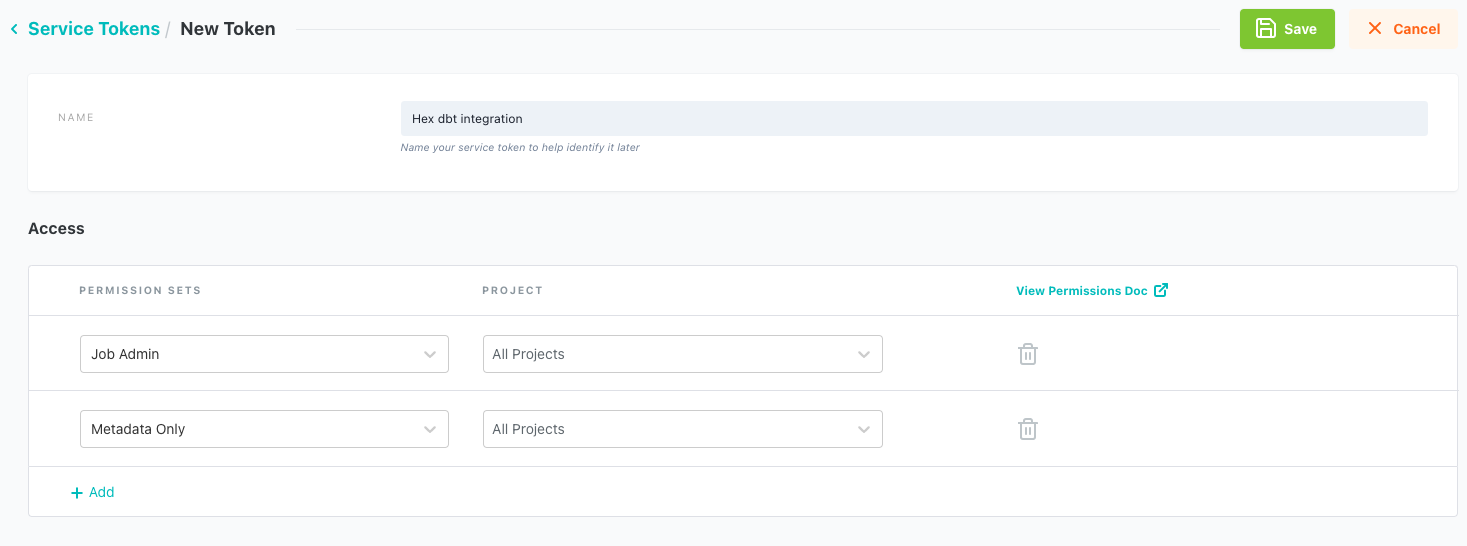
Task: Click the Add permission text link
Action: click(x=102, y=492)
